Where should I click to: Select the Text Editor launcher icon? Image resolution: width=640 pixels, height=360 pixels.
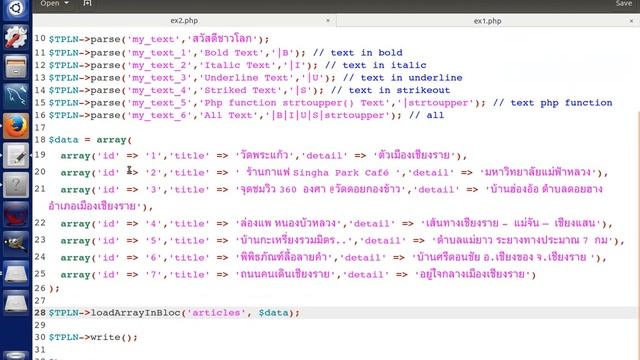[16, 156]
